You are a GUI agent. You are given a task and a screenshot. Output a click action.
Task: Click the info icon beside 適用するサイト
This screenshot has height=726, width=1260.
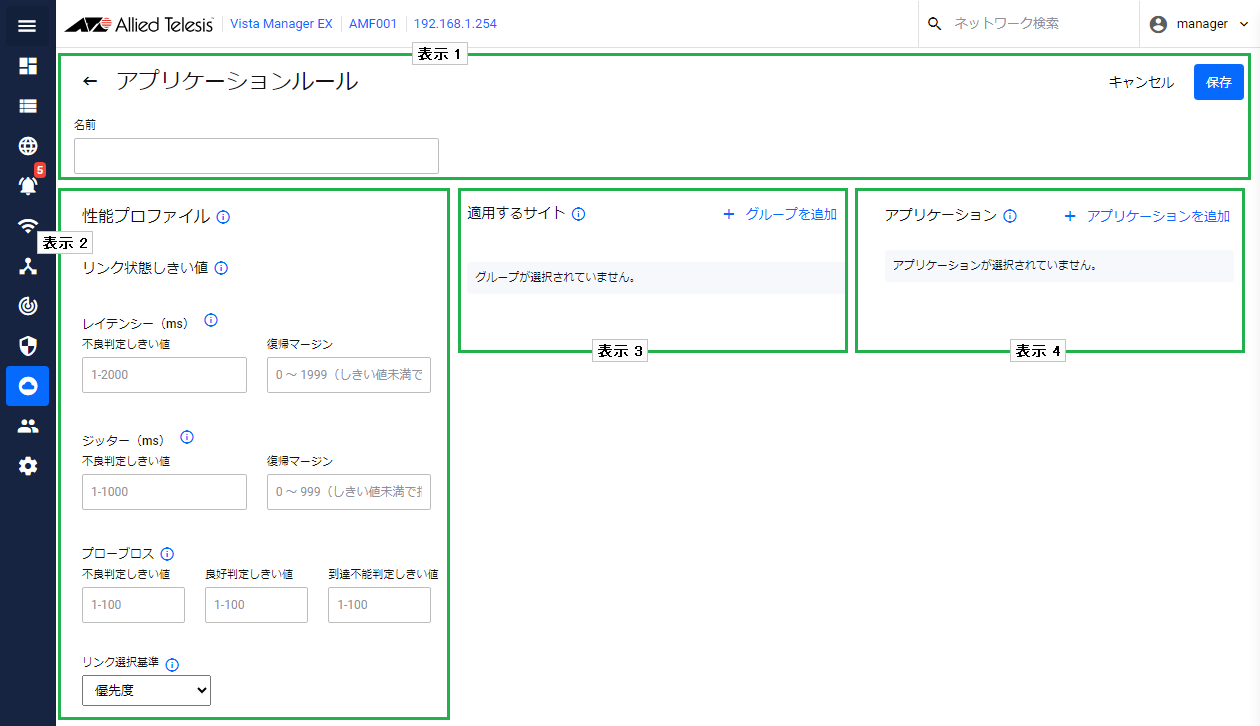tap(578, 214)
